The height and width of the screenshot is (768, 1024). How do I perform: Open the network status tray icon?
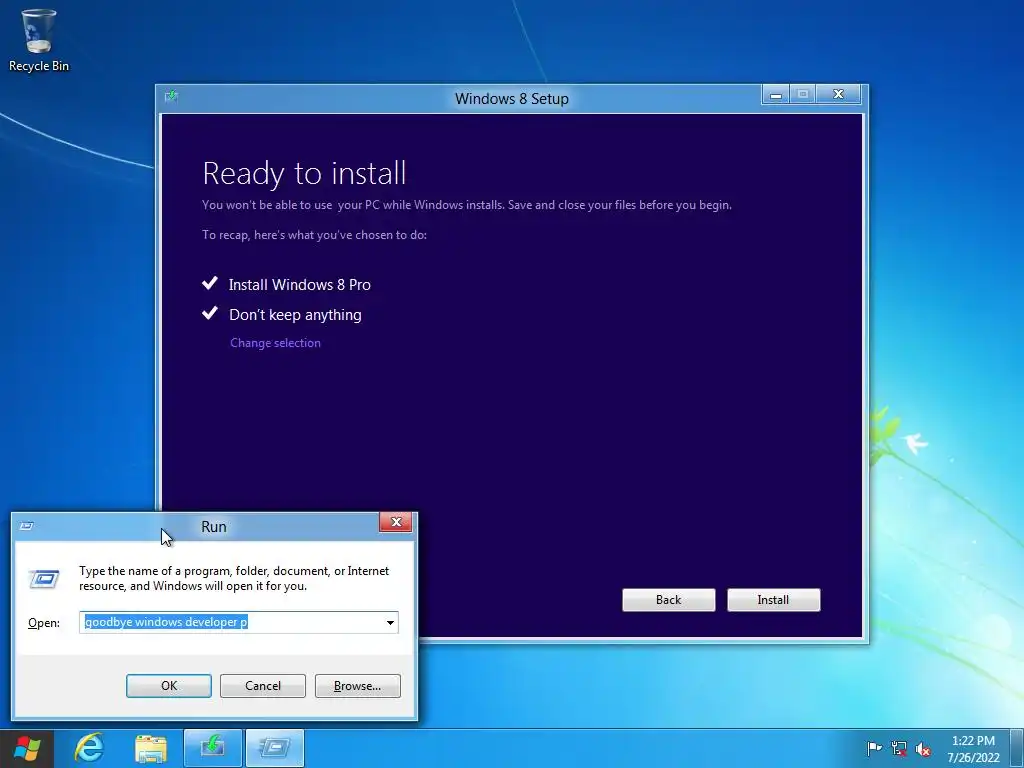point(899,748)
